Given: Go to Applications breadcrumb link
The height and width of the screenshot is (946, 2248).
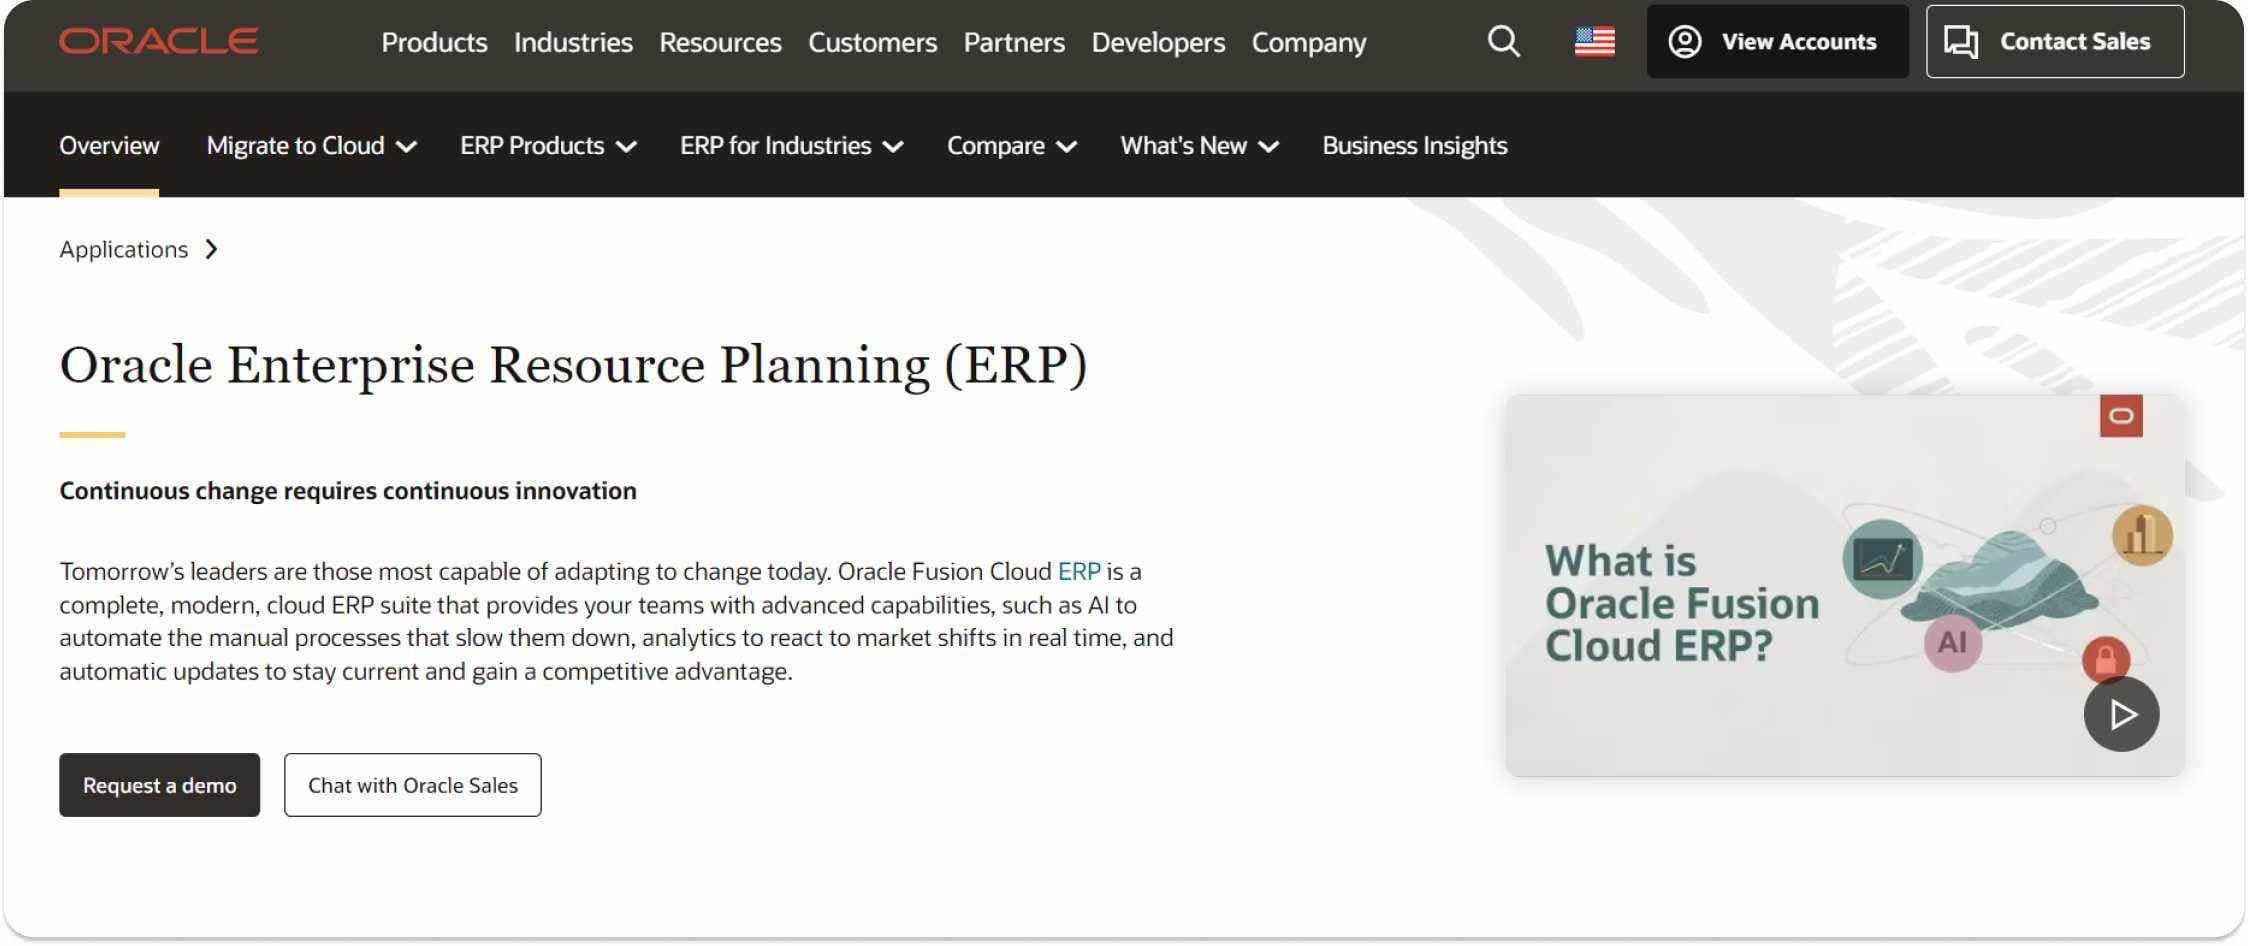Looking at the screenshot, I should (123, 249).
